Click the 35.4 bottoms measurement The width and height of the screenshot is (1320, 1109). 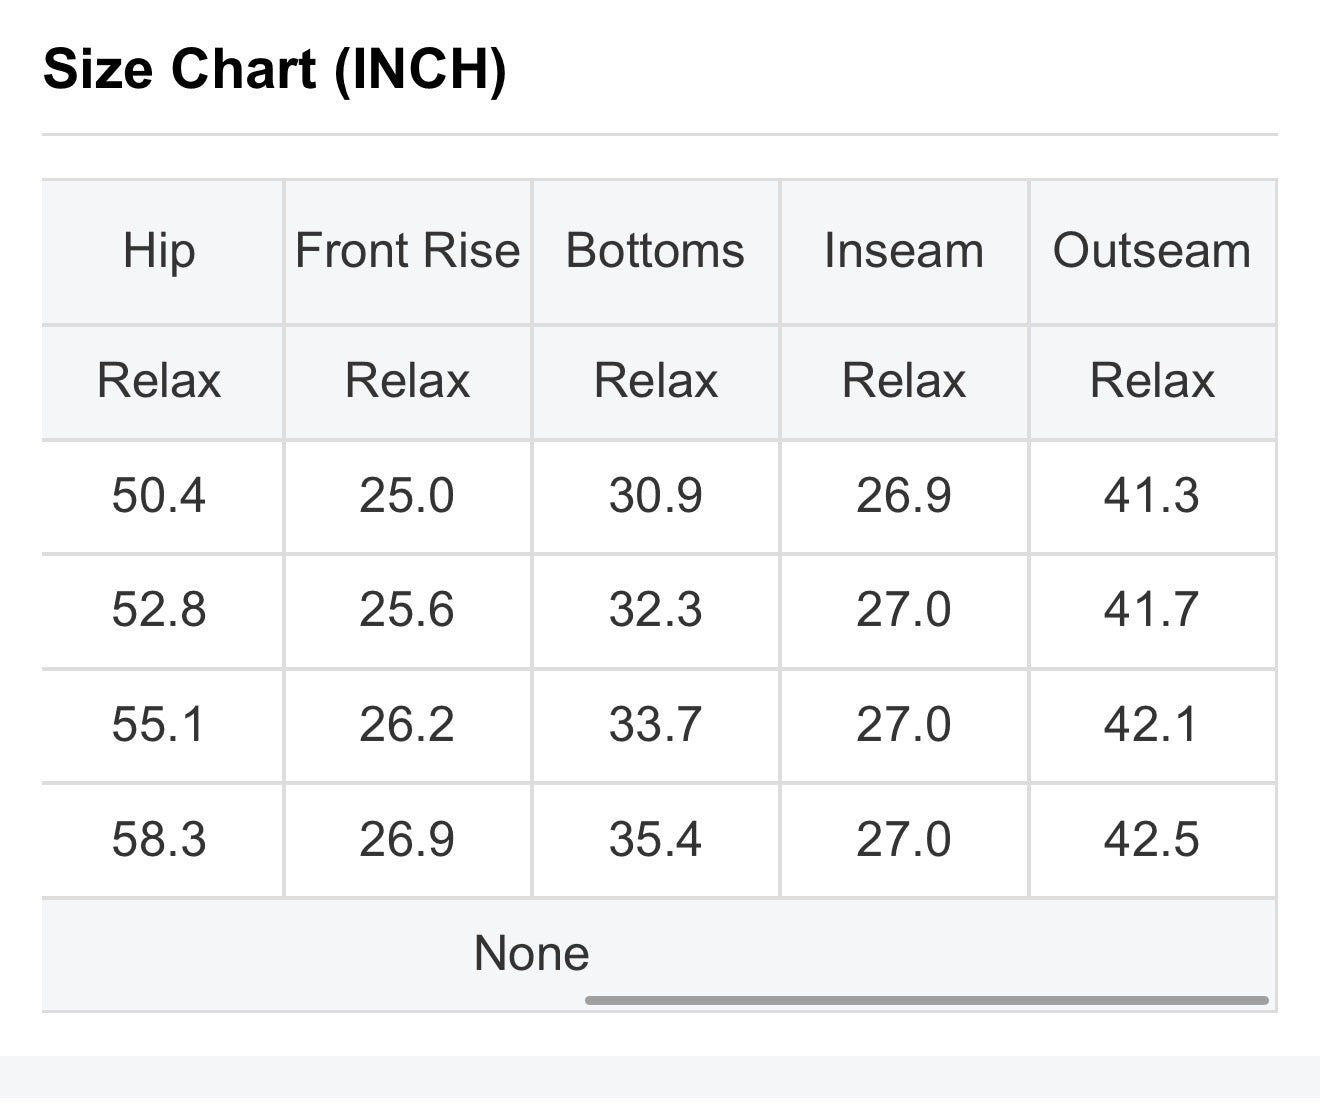click(655, 838)
